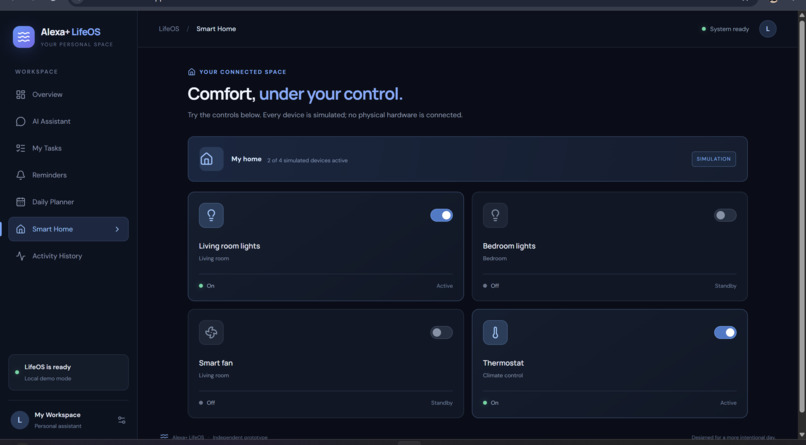Open workspace settings sliders icon
Image resolution: width=806 pixels, height=445 pixels.
[122, 420]
